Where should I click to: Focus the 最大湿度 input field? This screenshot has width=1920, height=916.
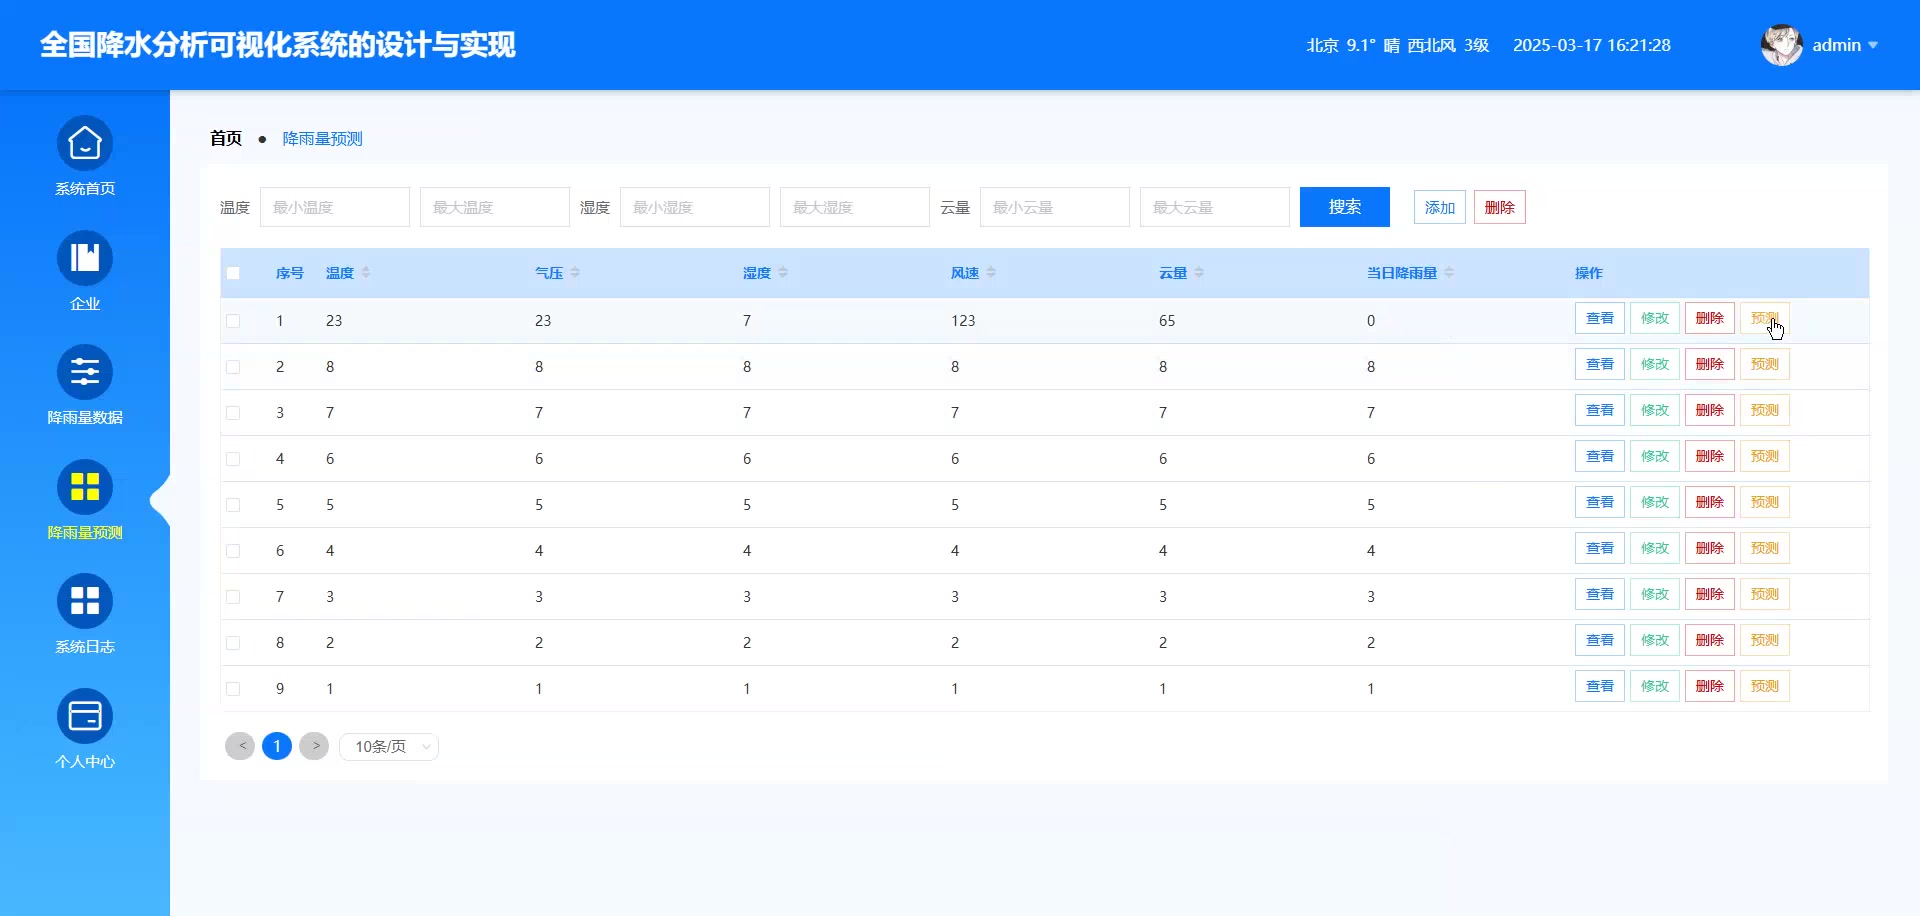(x=855, y=207)
